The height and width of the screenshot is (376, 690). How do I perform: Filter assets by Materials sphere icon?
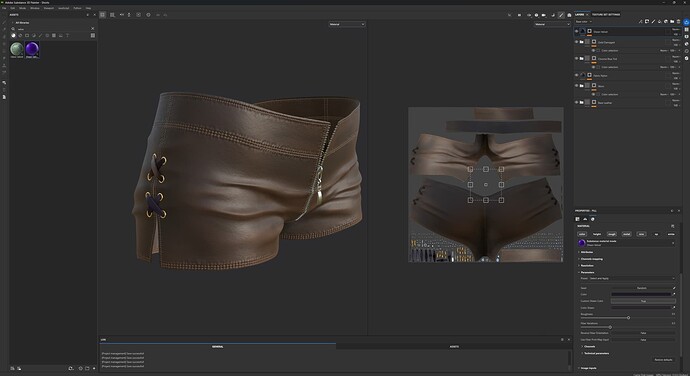pyautogui.click(x=13, y=35)
